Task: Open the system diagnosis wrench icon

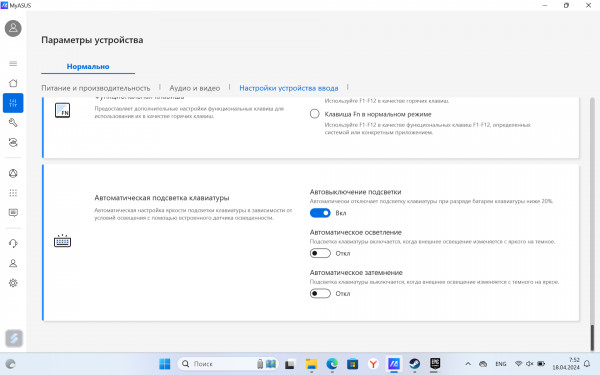Action: [x=13, y=122]
